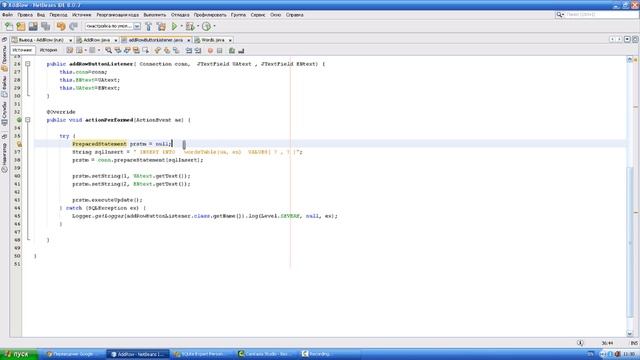The width and height of the screenshot is (640, 360).
Task: Open dropdown arrow next to Profile icon
Action: click(x=215, y=27)
